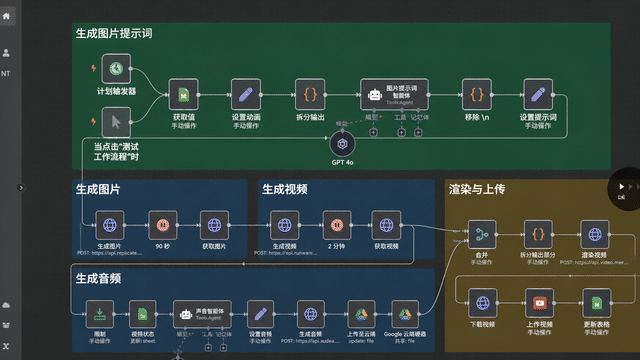Open the Google 云端硬盘 share node
640x360 pixels.
pyautogui.click(x=405, y=314)
